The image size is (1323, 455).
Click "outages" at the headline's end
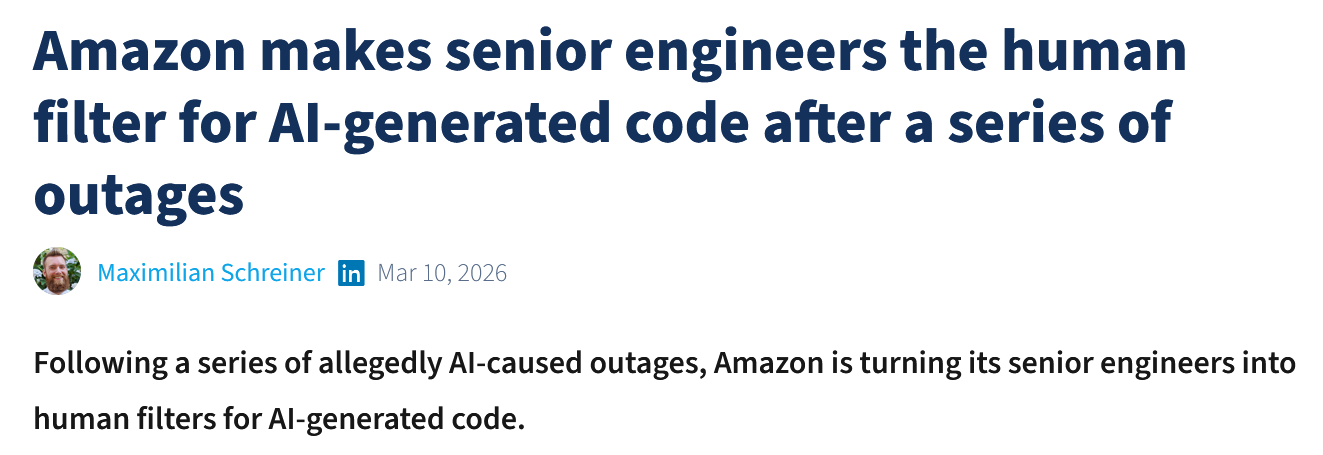(139, 195)
